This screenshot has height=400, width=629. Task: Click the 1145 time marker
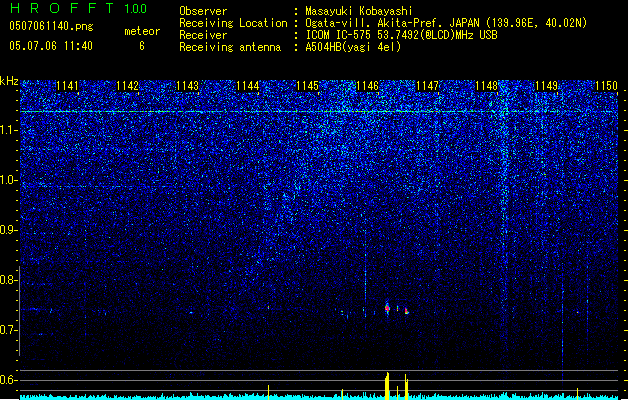click(x=307, y=86)
